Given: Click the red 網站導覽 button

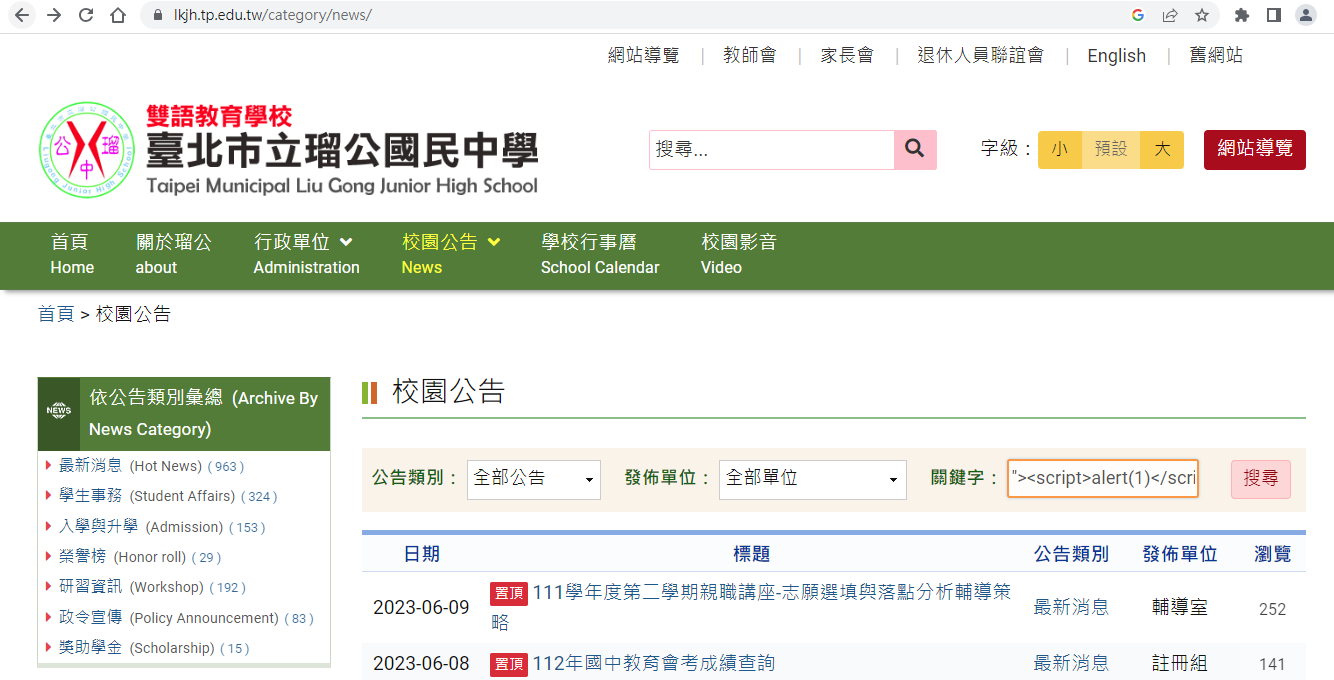Looking at the screenshot, I should [x=1255, y=149].
